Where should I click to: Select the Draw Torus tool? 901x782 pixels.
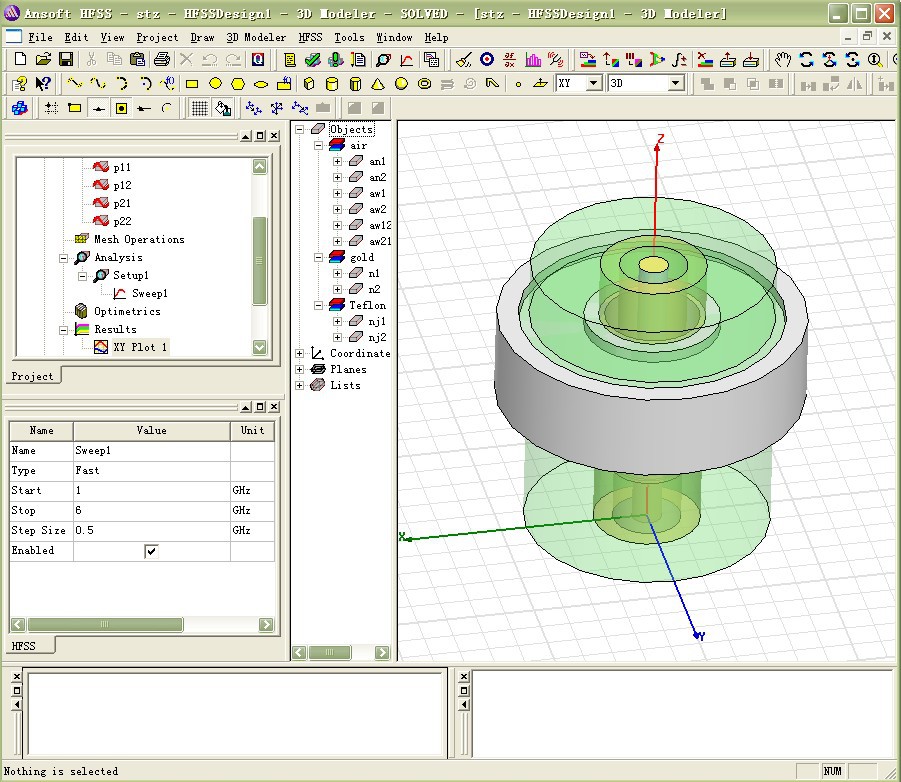pyautogui.click(x=425, y=84)
